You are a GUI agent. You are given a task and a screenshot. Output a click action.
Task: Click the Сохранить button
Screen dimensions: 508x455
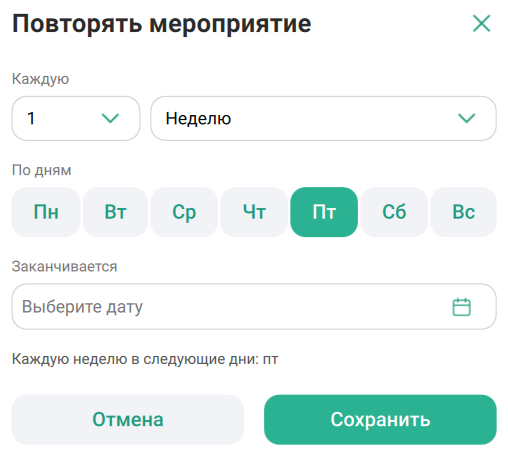(x=380, y=420)
